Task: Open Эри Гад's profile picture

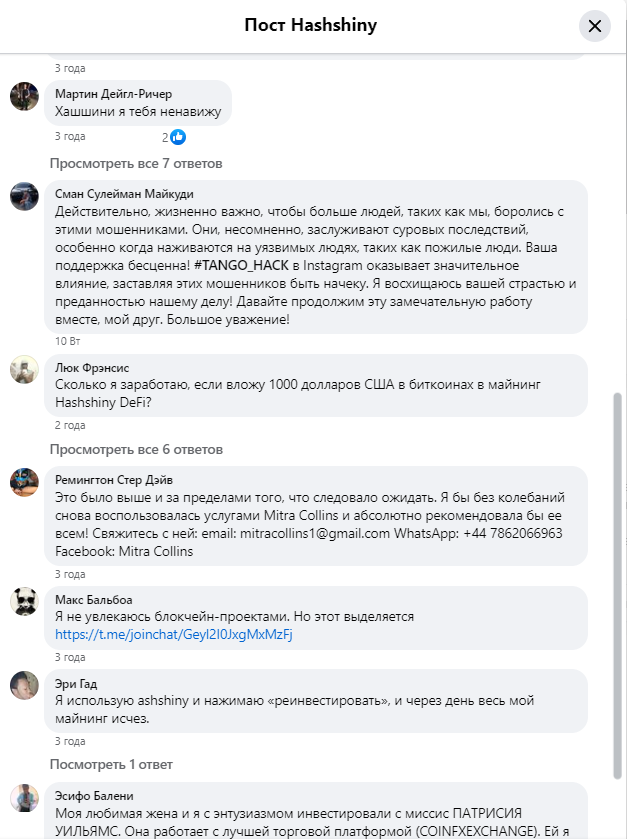Action: 24,685
